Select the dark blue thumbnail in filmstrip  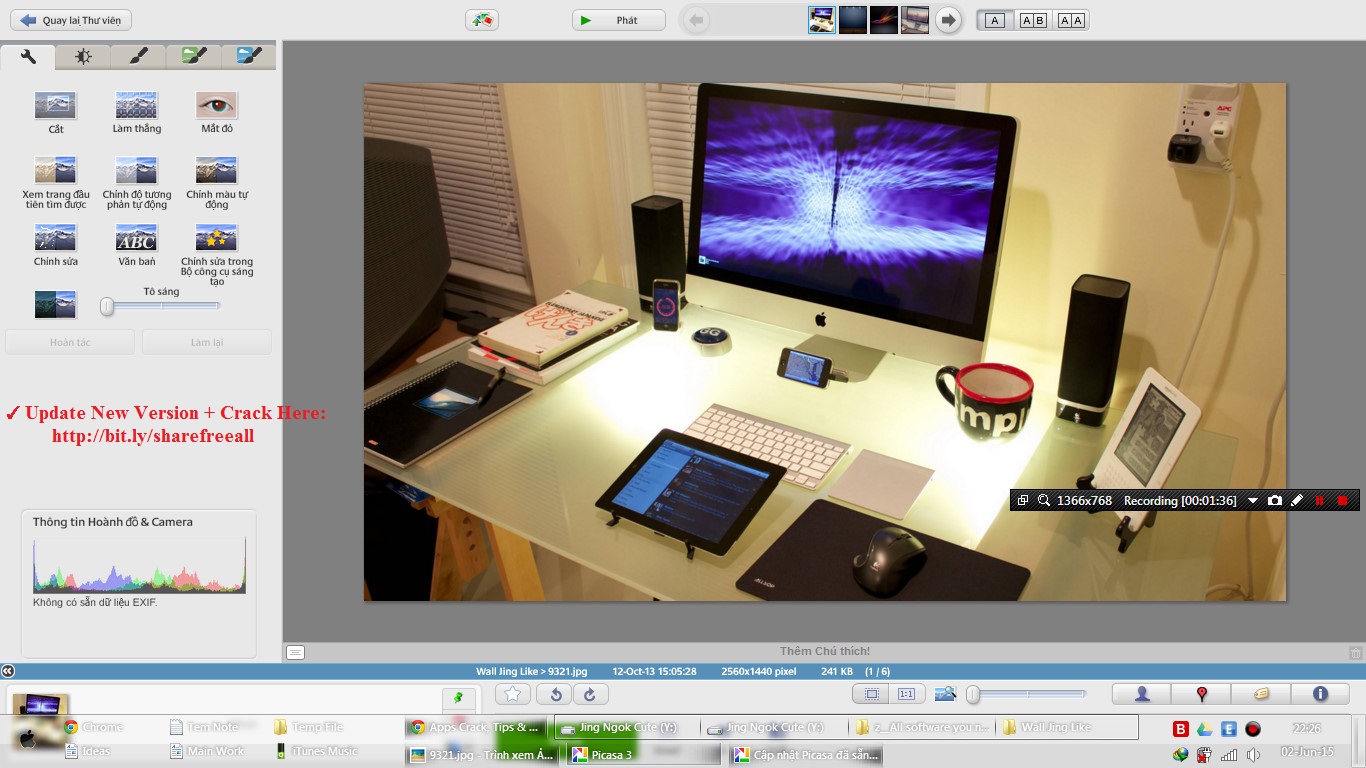point(853,20)
